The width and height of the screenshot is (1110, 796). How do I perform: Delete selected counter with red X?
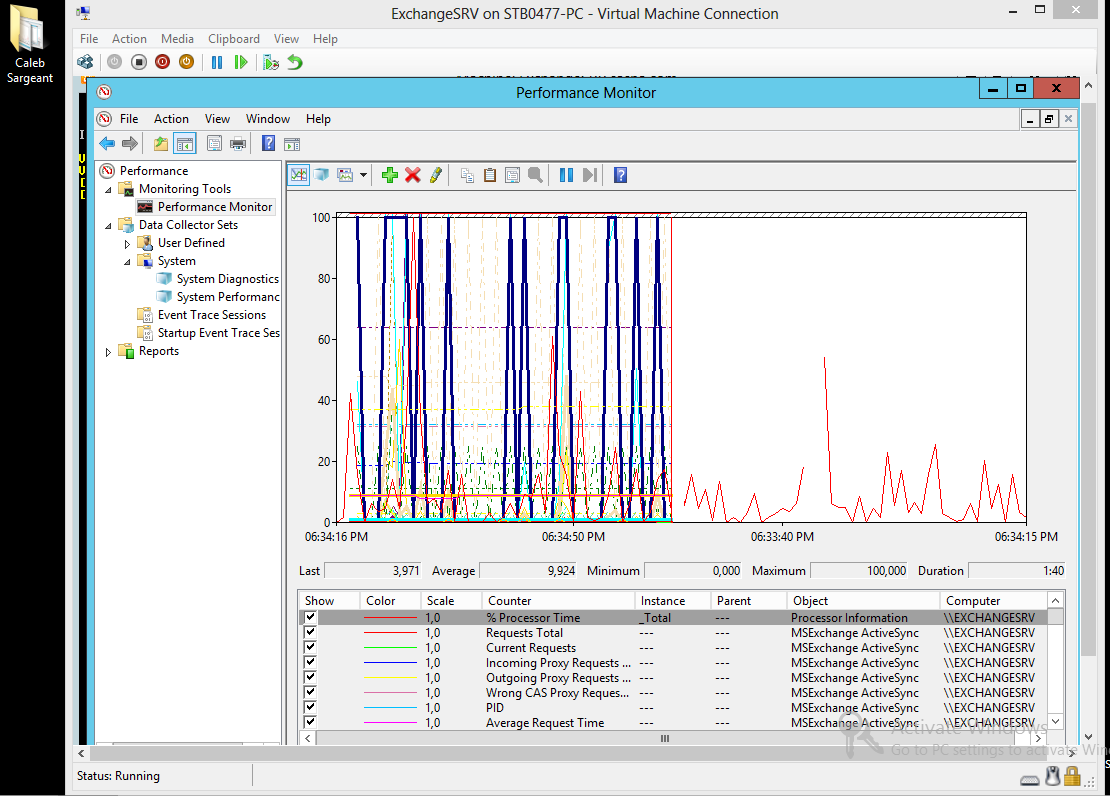413,175
